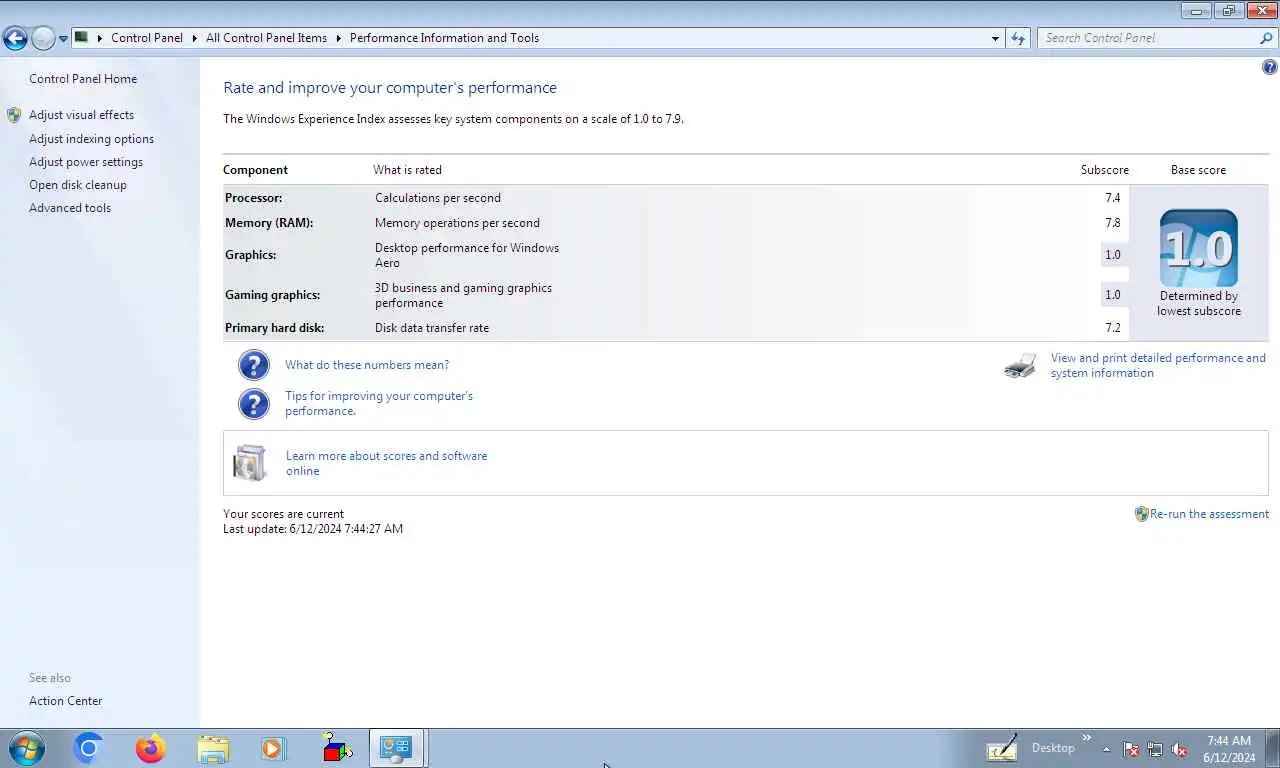The width and height of the screenshot is (1280, 768).
Task: Show hidden tray icons arrow
Action: [x=1106, y=749]
